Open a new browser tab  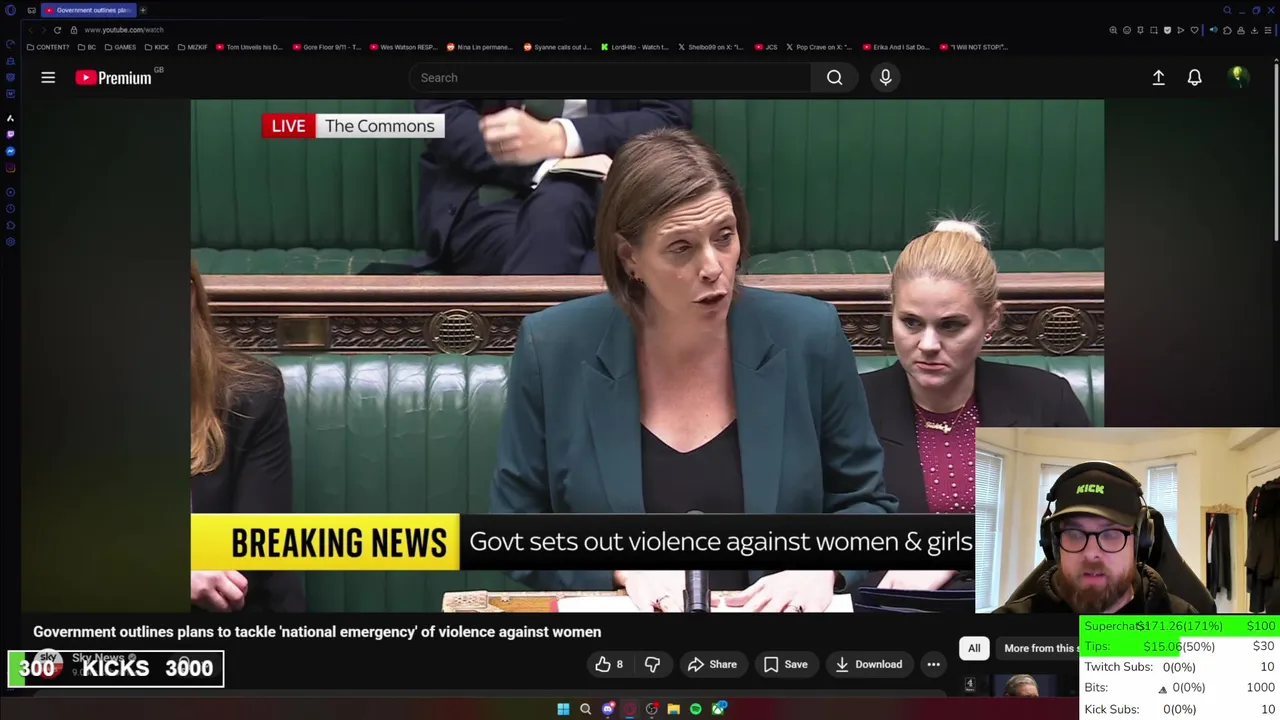coord(143,10)
